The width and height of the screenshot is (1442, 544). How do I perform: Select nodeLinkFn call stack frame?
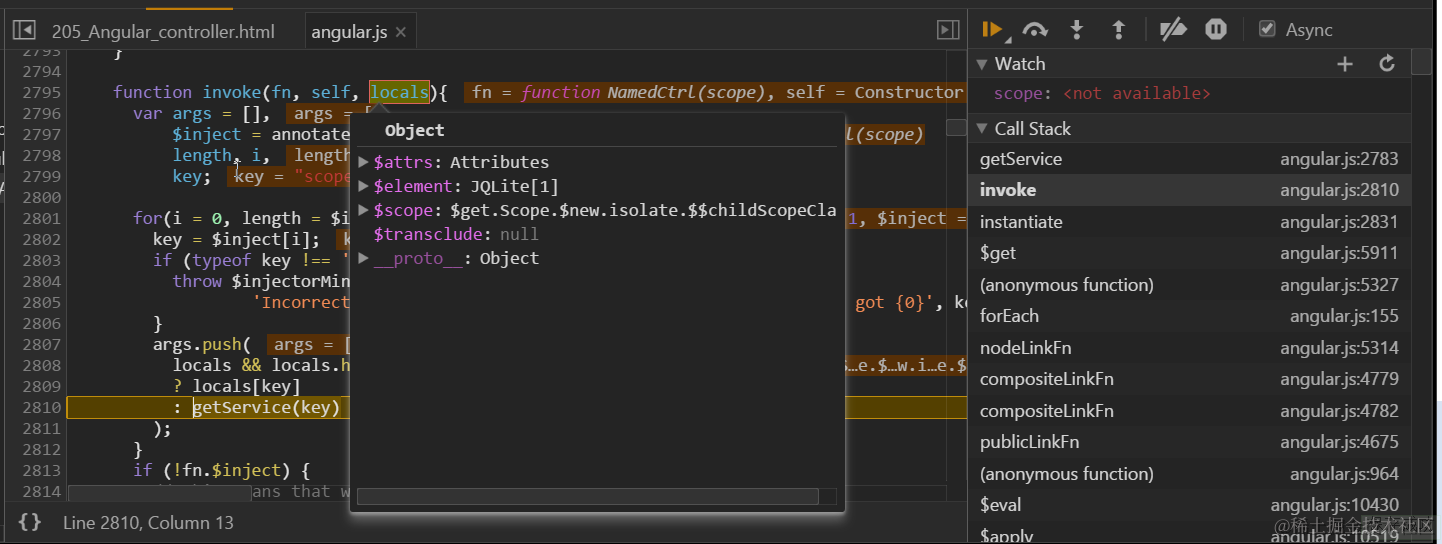1189,348
